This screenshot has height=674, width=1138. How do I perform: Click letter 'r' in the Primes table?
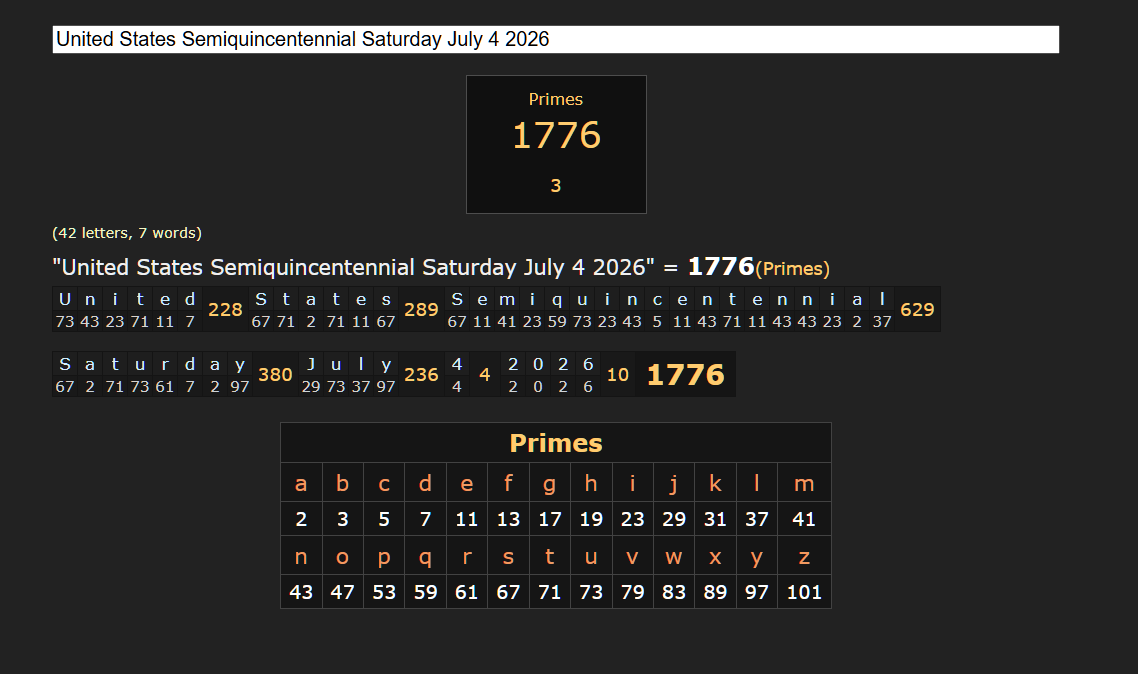pos(467,556)
